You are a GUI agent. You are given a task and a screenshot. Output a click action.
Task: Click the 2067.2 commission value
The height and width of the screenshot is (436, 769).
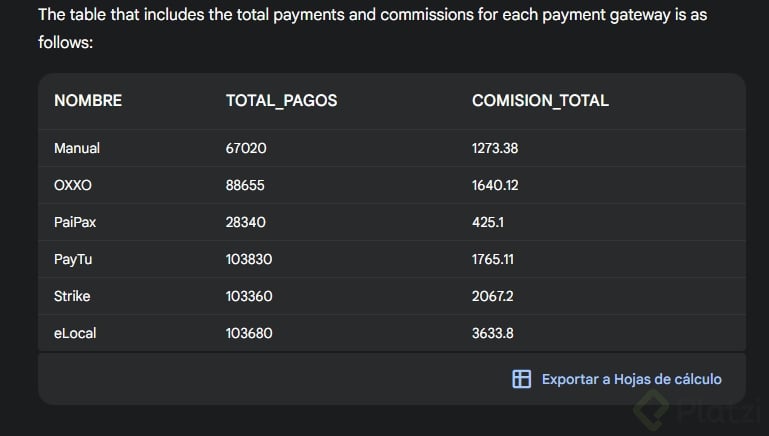[492, 296]
